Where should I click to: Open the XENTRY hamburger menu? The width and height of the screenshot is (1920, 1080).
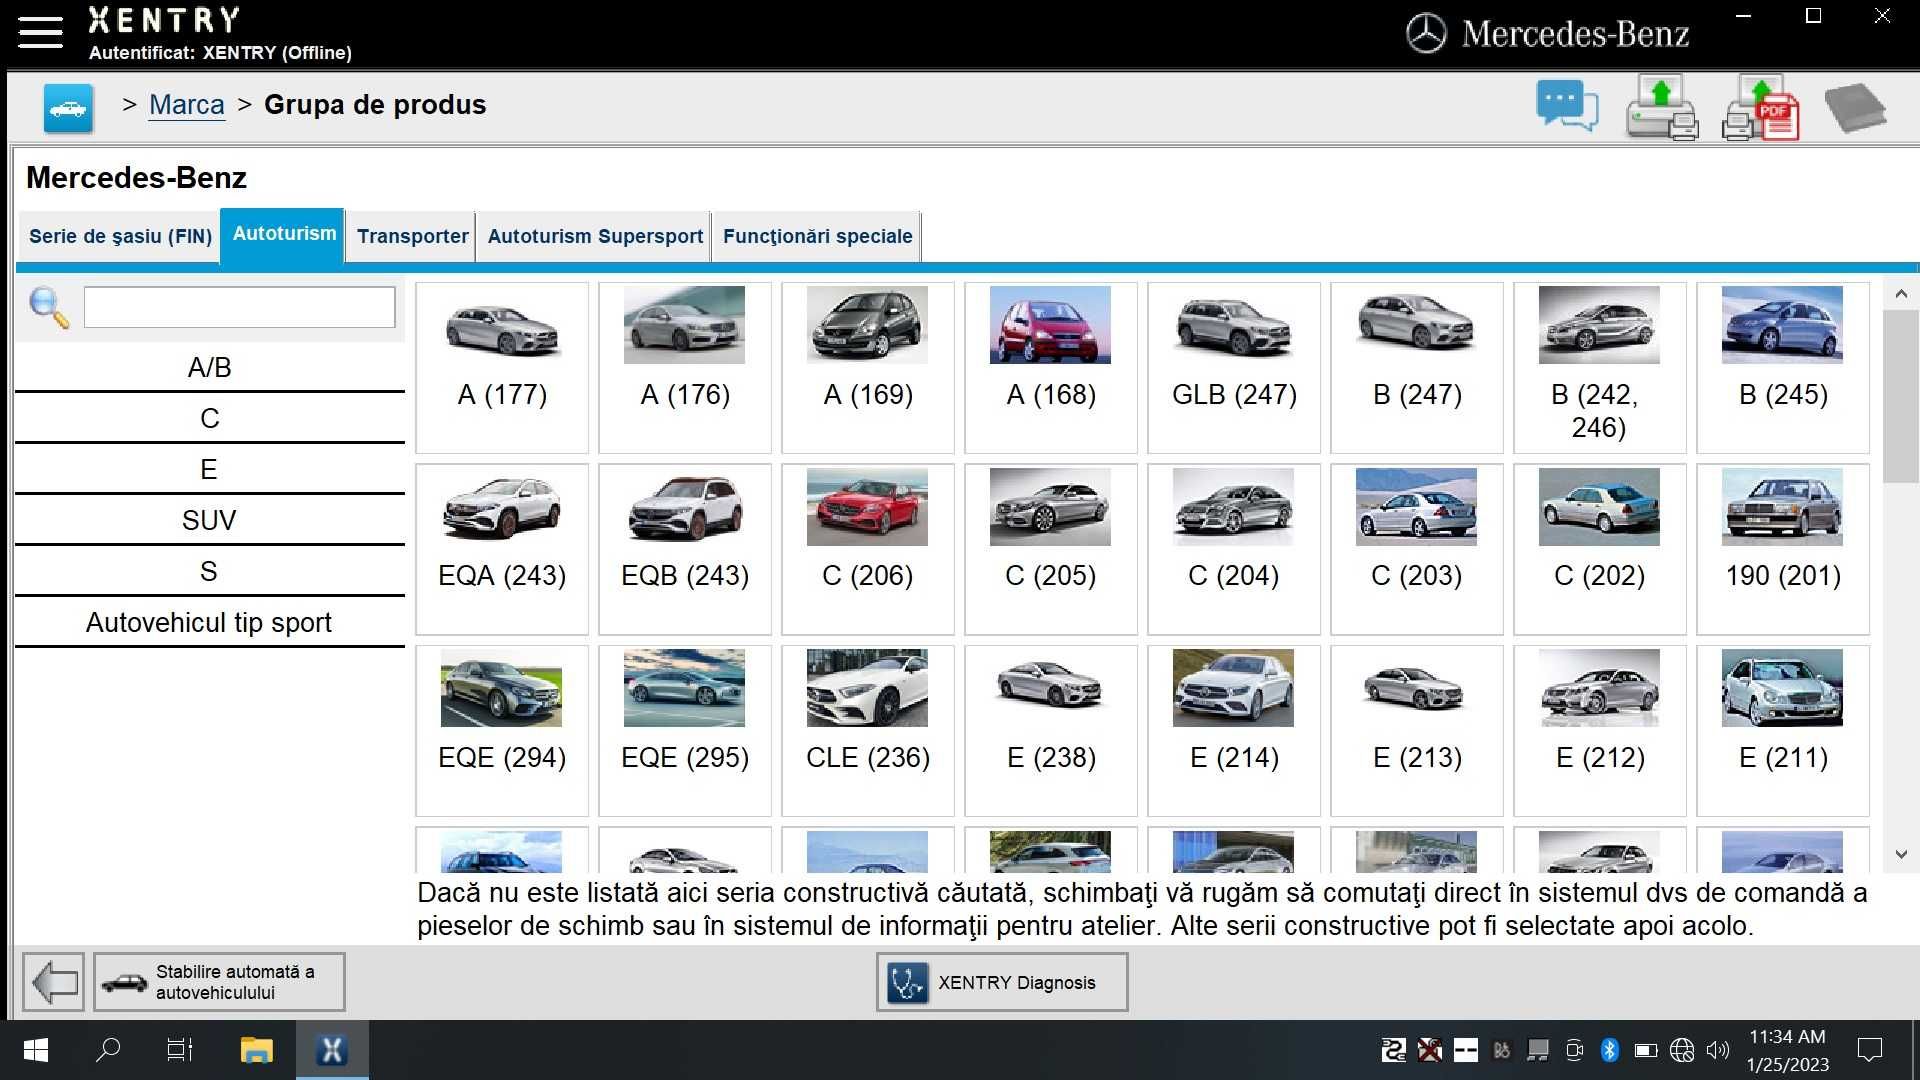coord(40,32)
